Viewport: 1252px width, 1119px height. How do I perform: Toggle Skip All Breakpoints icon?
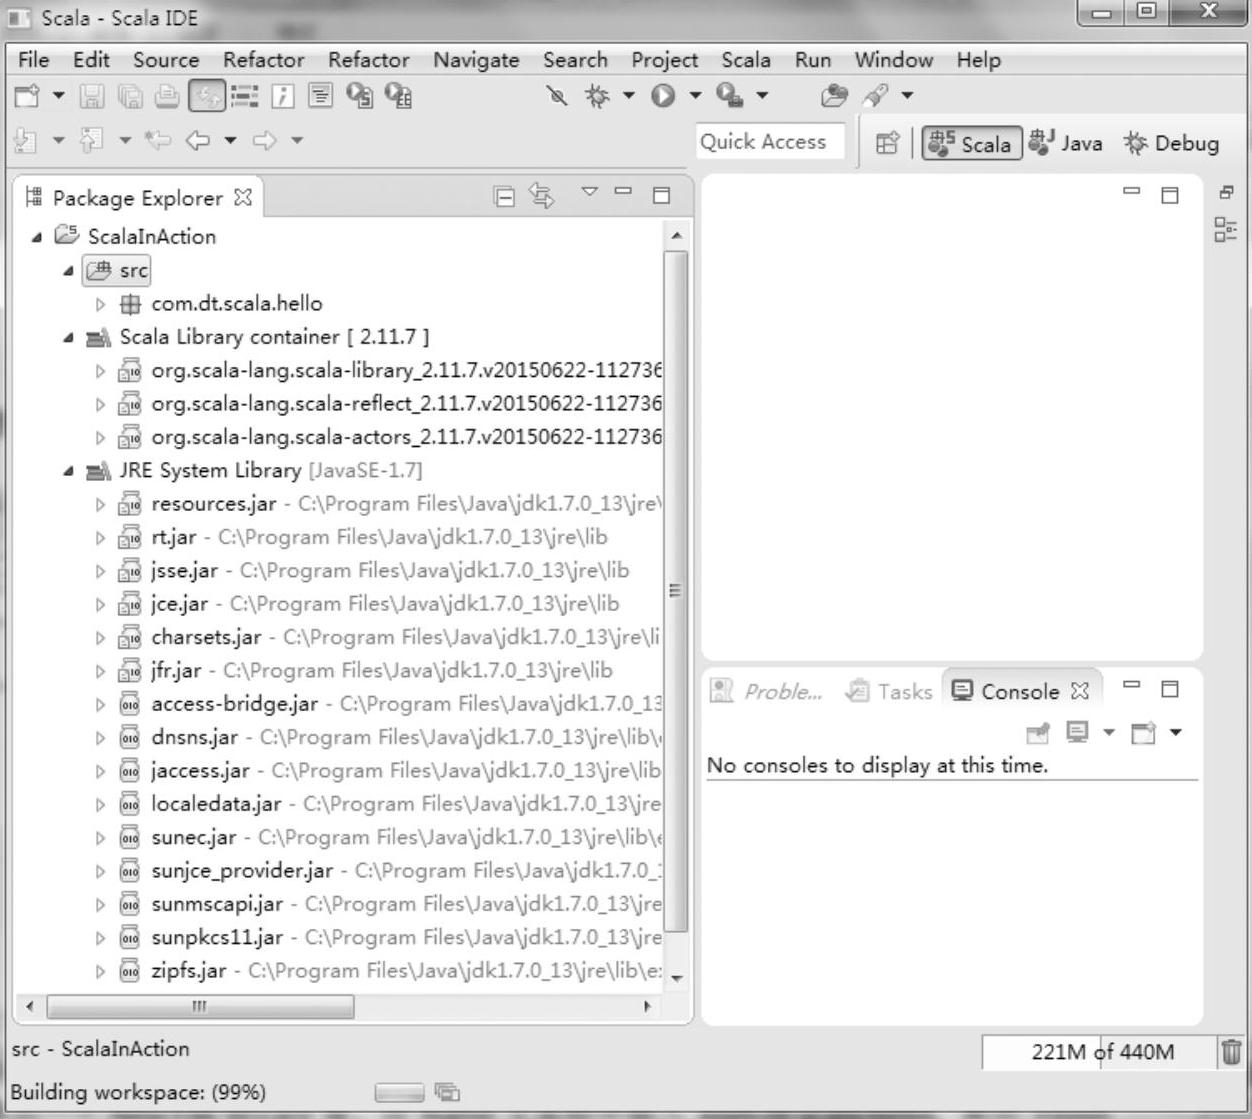pyautogui.click(x=557, y=95)
